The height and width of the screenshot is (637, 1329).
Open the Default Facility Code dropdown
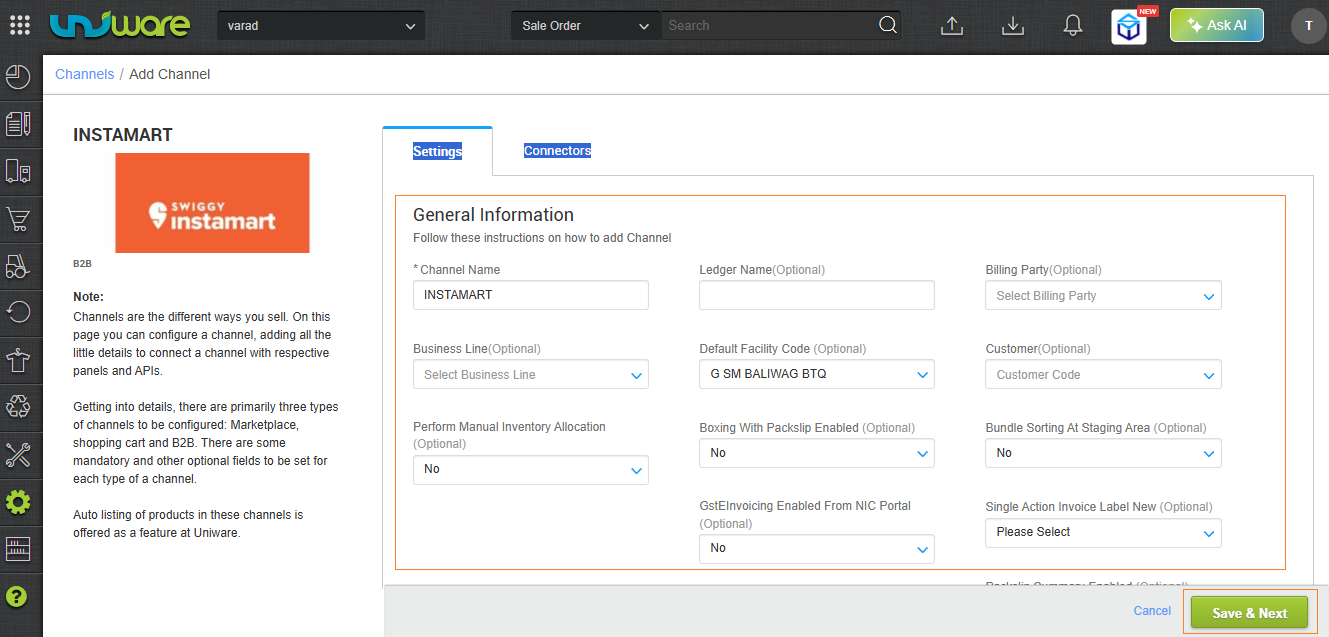[817, 374]
